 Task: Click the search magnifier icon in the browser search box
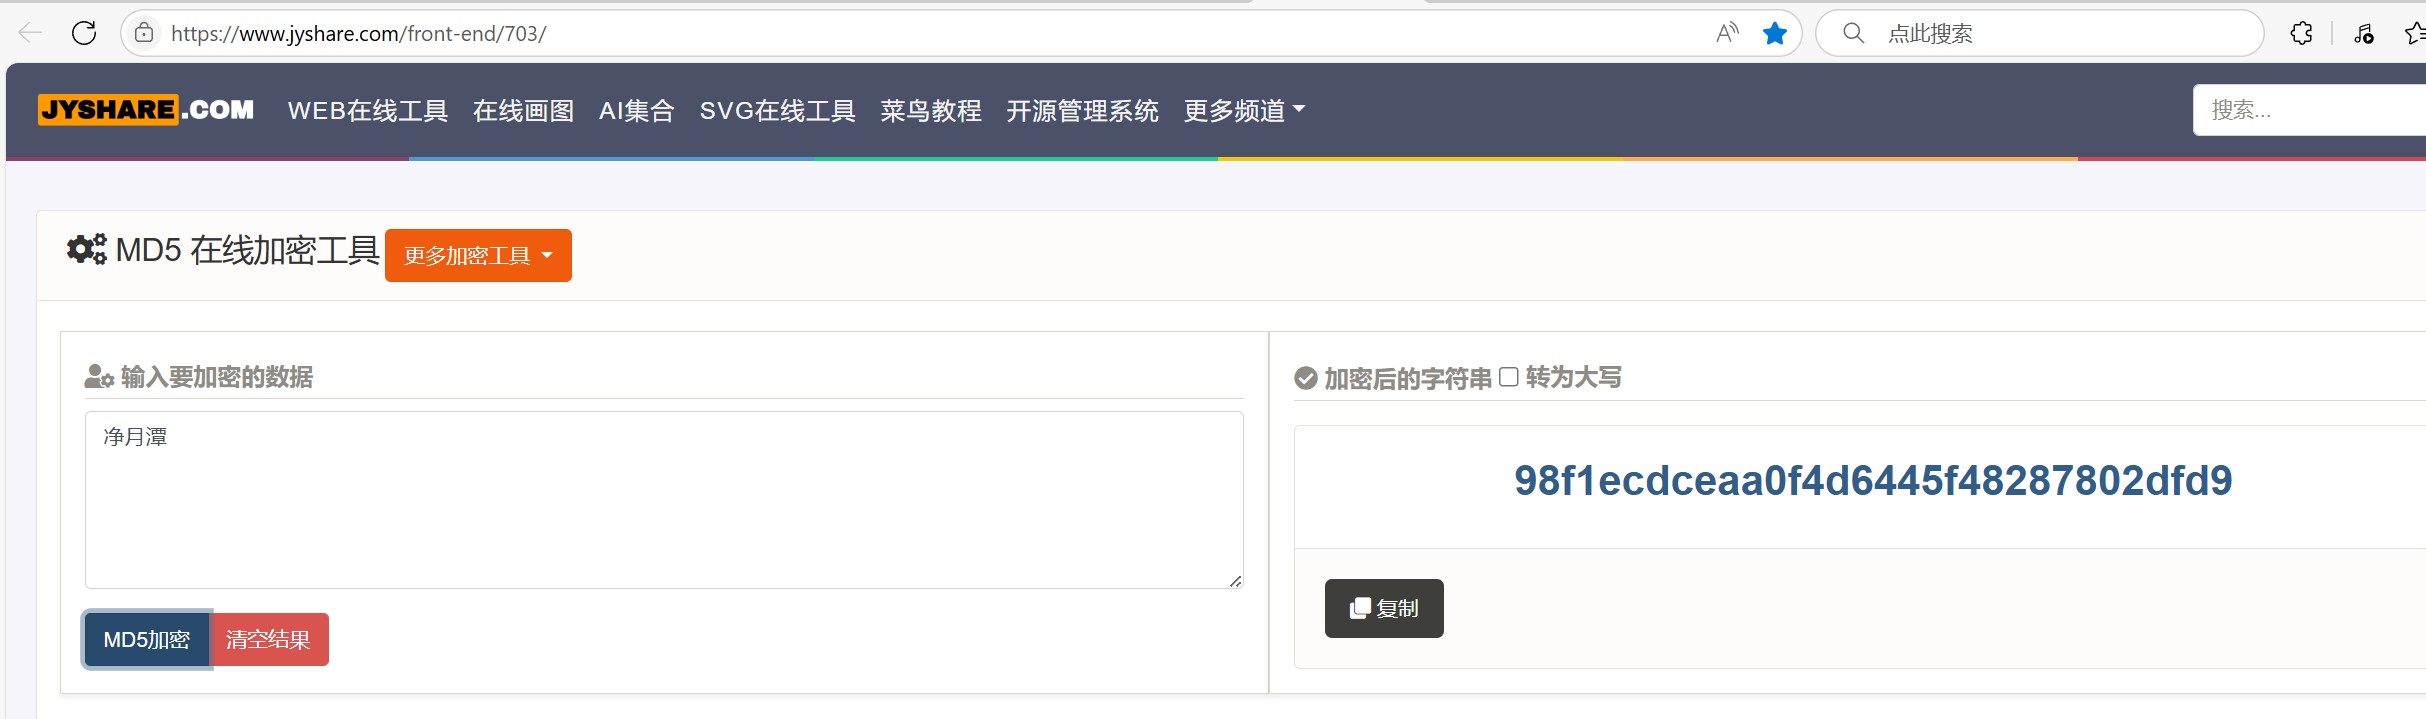pos(1853,33)
